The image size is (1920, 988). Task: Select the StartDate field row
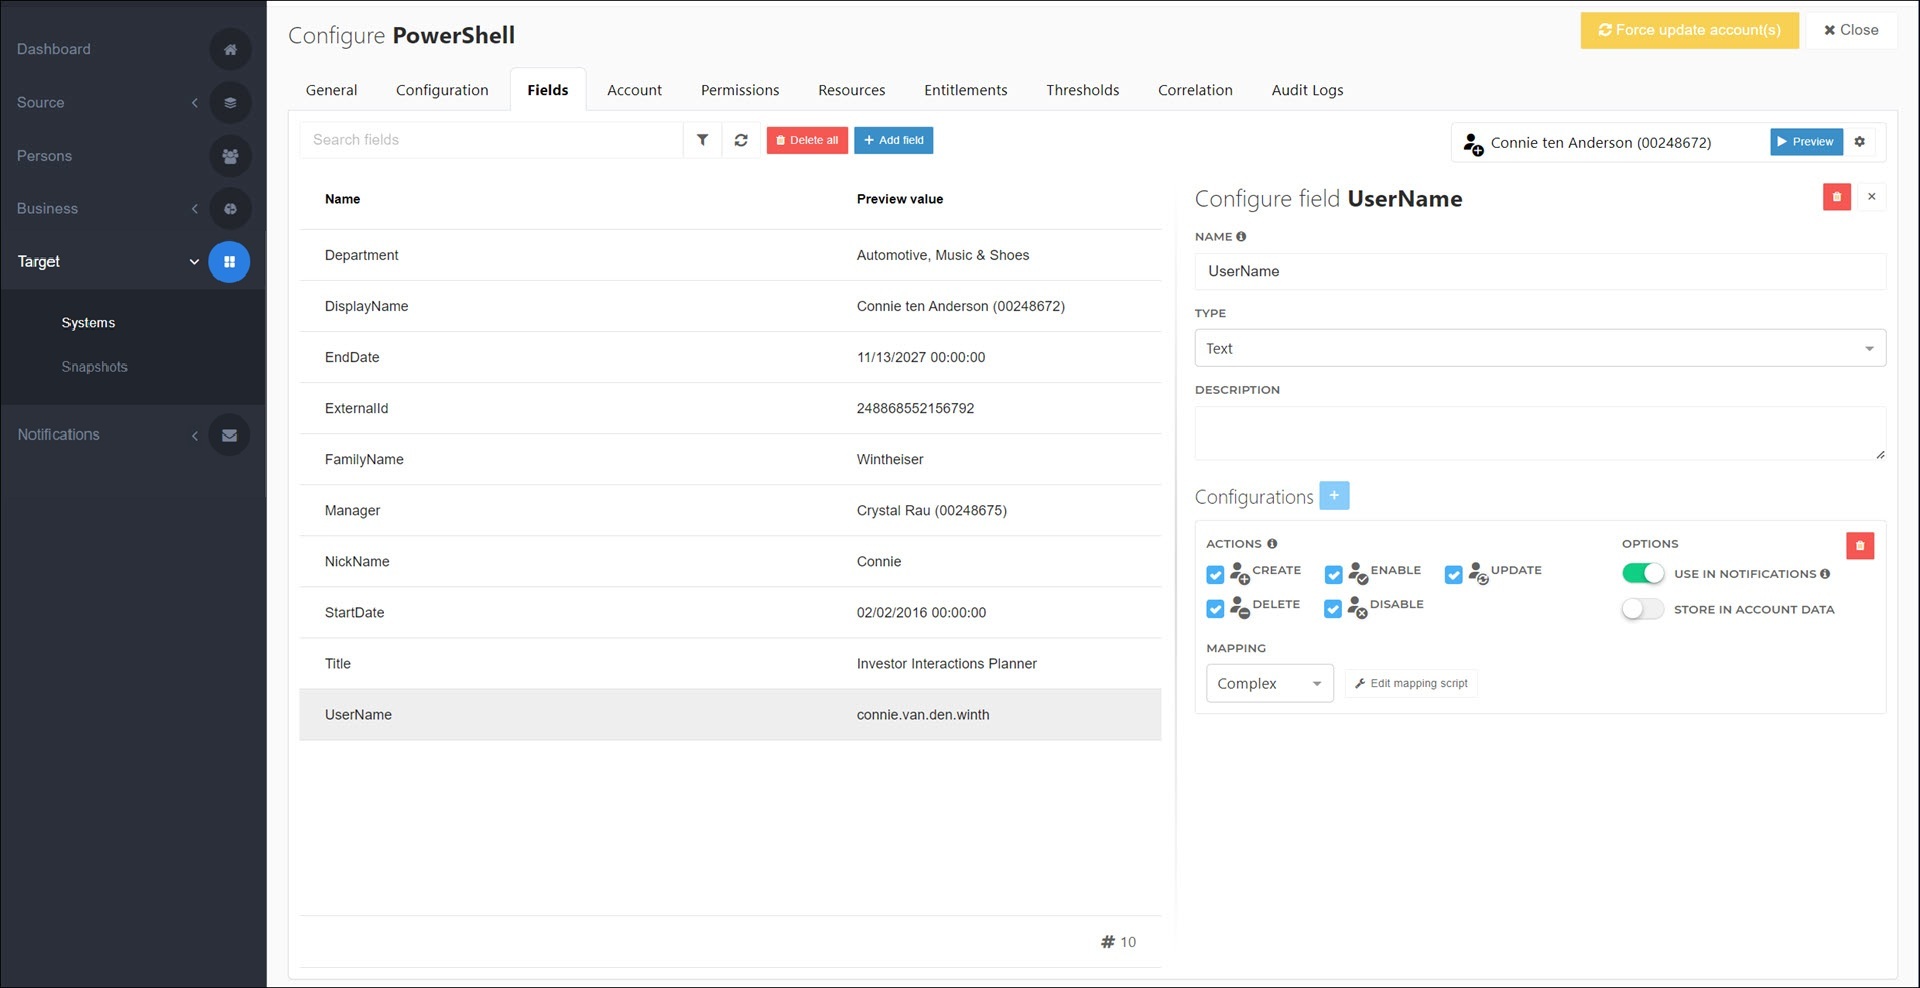[x=730, y=612]
